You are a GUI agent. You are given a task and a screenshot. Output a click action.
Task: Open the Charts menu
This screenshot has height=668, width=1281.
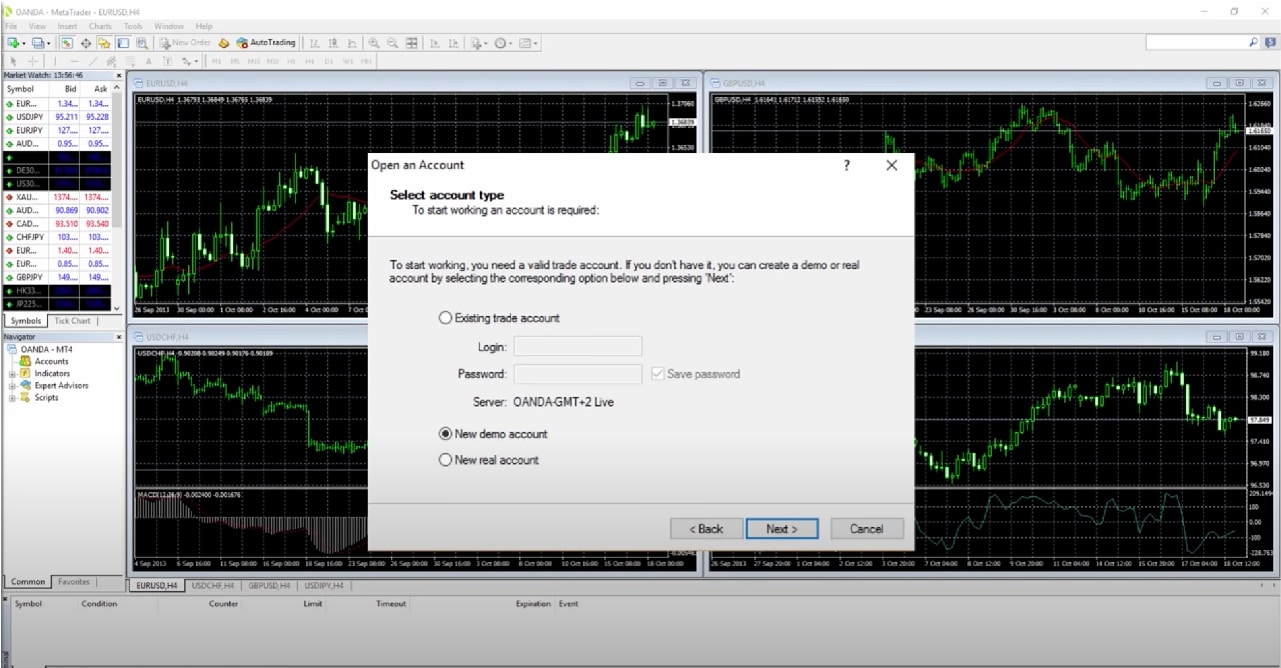[100, 26]
